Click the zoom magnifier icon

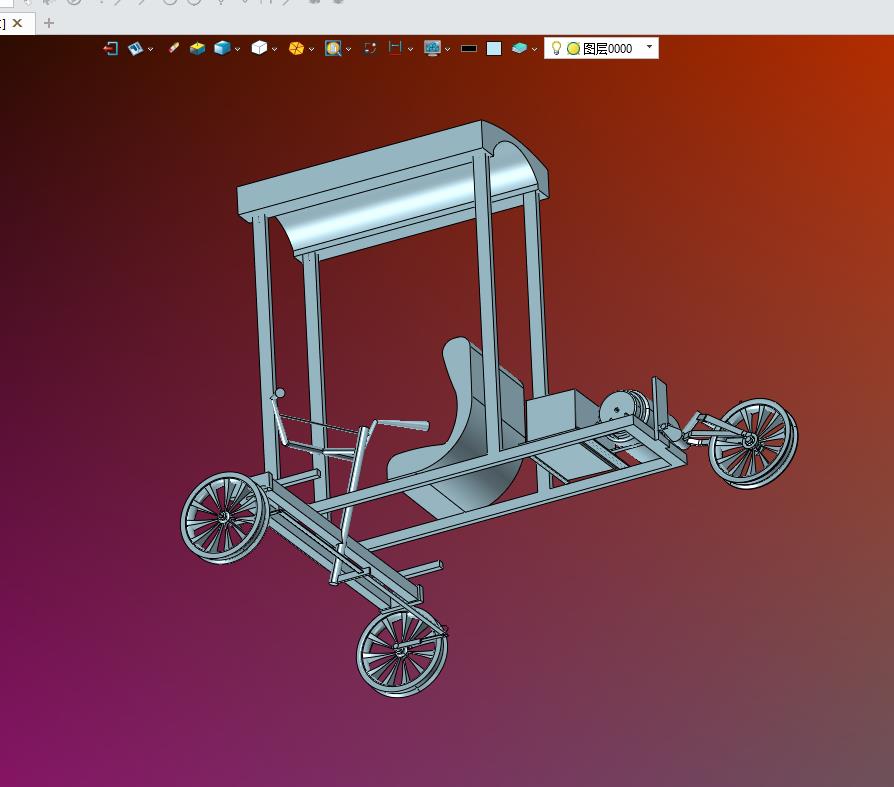point(333,48)
